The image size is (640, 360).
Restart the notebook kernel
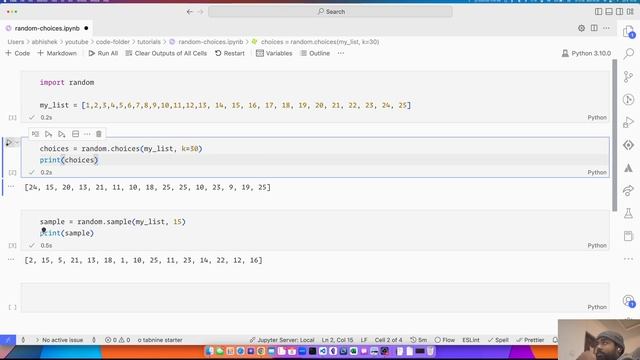(230, 53)
